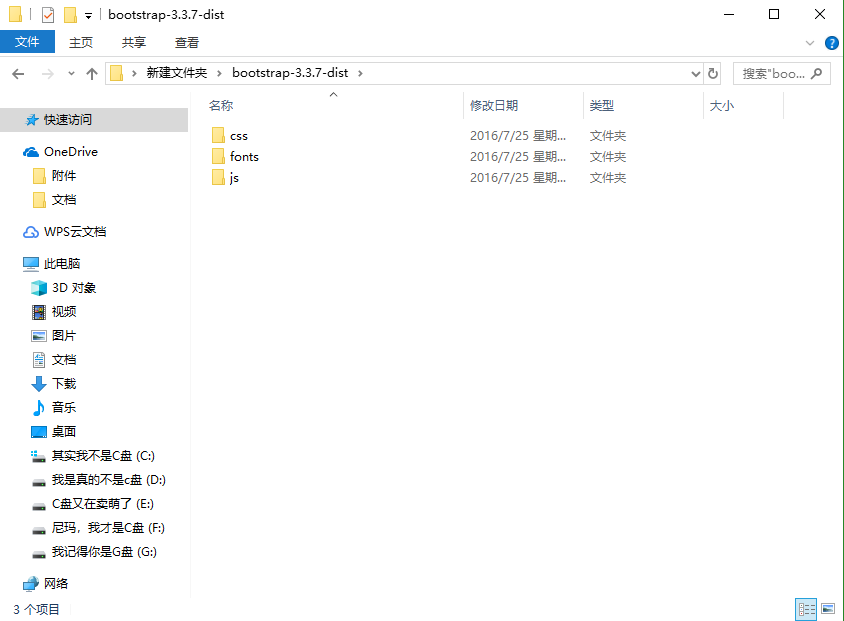This screenshot has height=621, width=844.
Task: Sort by the 名称 column header
Action: point(221,105)
